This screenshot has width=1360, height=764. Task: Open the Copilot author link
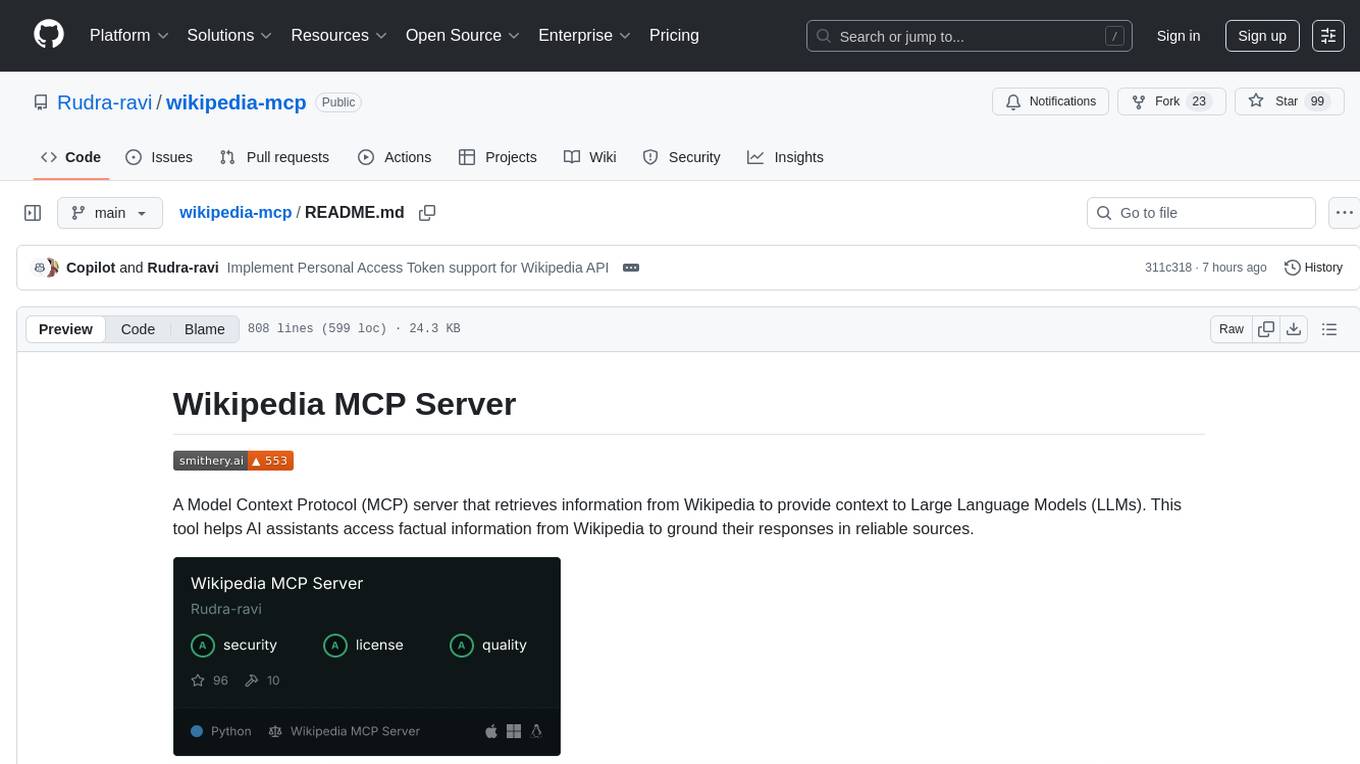click(x=91, y=267)
